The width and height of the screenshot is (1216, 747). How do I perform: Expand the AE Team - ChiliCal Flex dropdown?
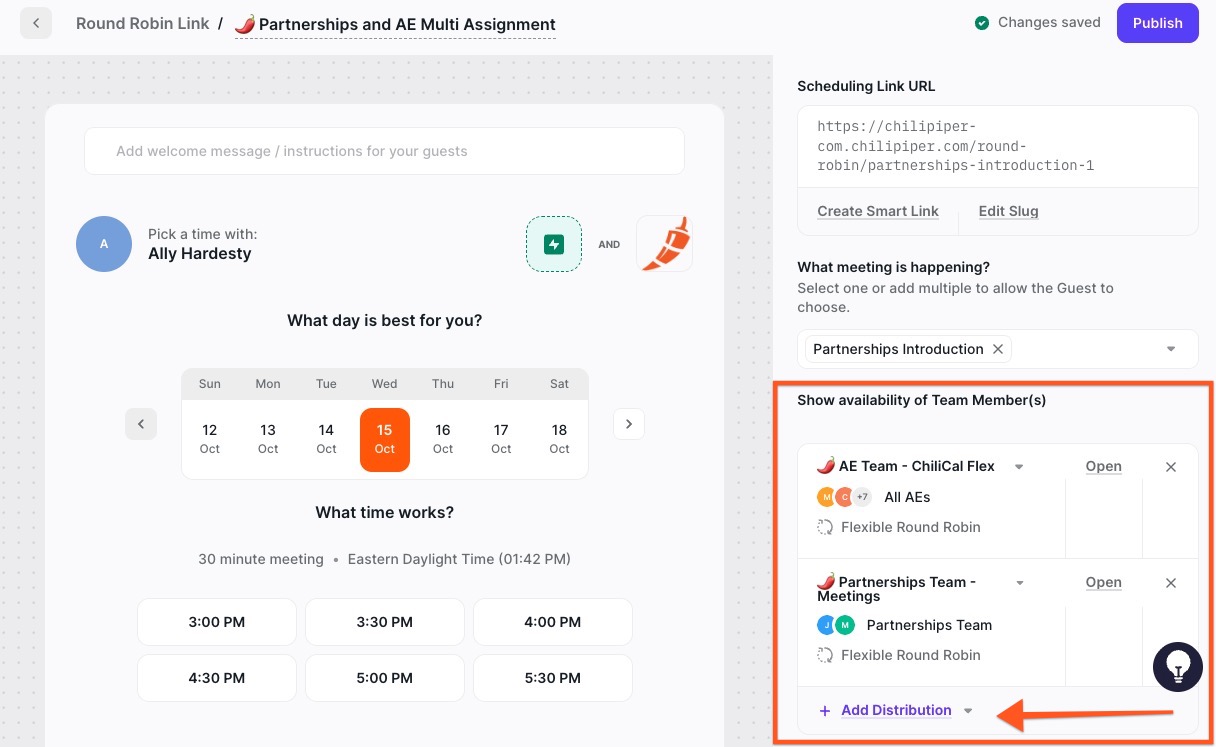(1019, 467)
